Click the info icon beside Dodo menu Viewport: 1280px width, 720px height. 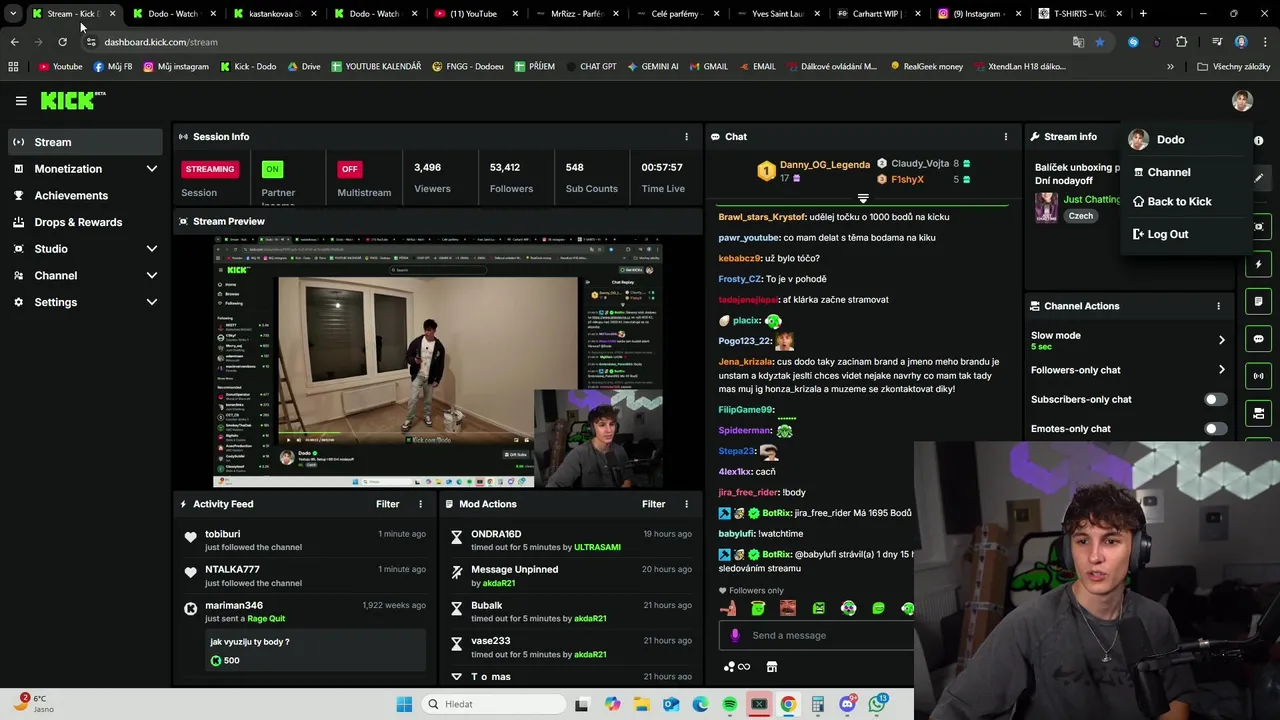(1259, 141)
